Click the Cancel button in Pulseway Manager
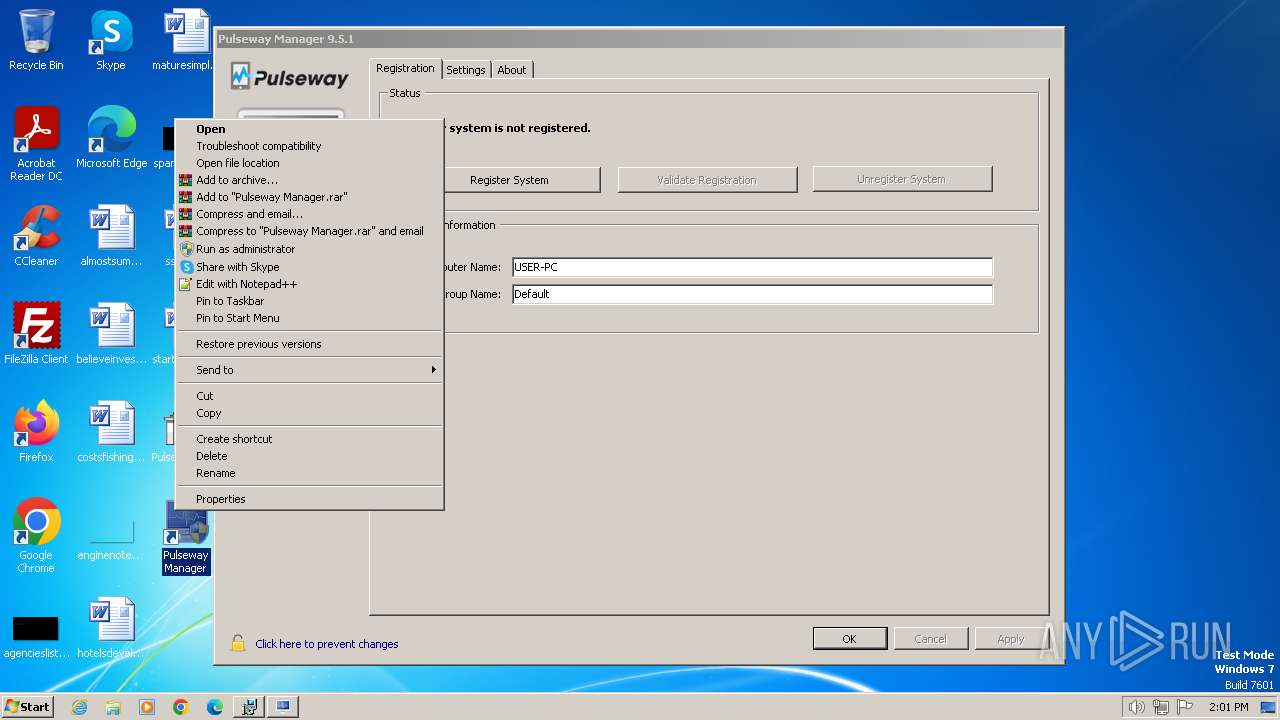1280x720 pixels. [930, 639]
